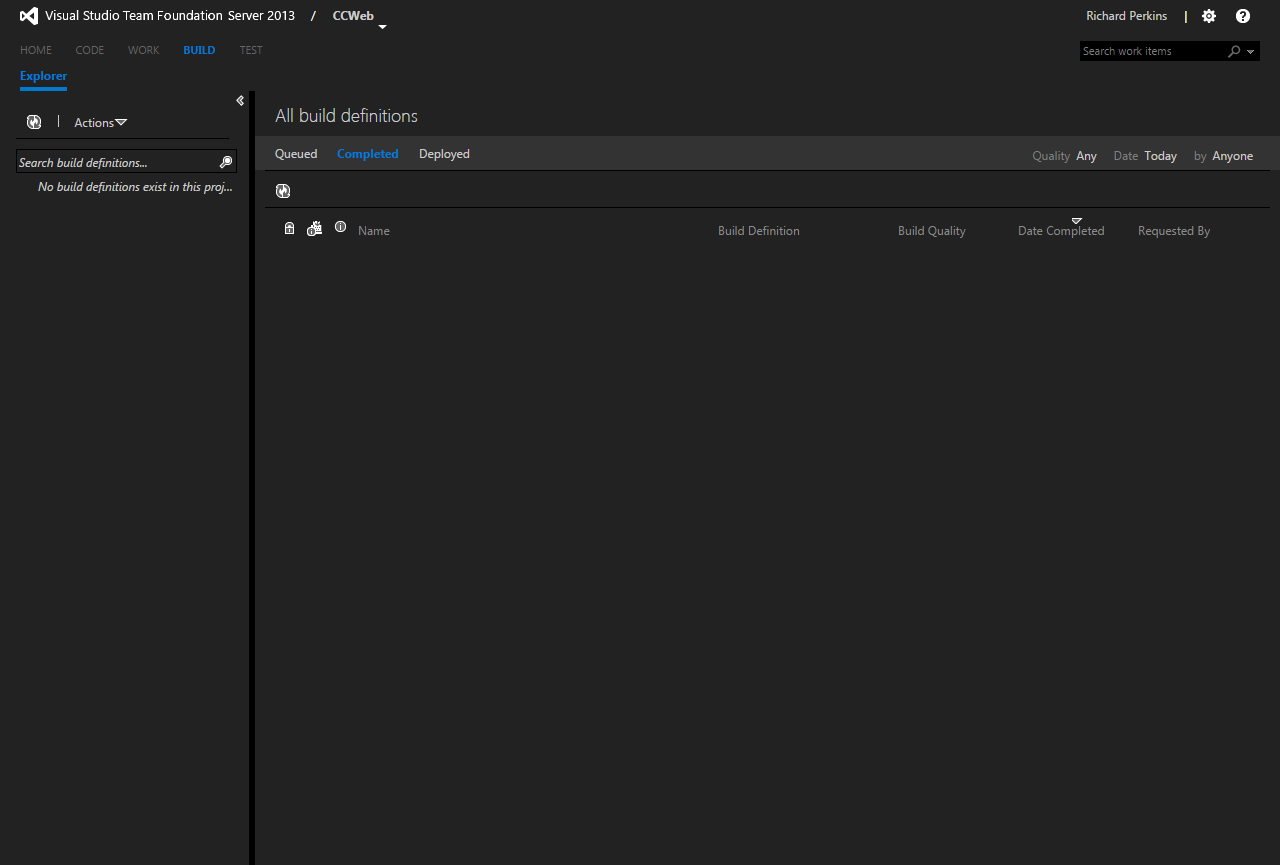Switch to the Completed builds tab
Screen dimensions: 1280x865
coord(368,154)
